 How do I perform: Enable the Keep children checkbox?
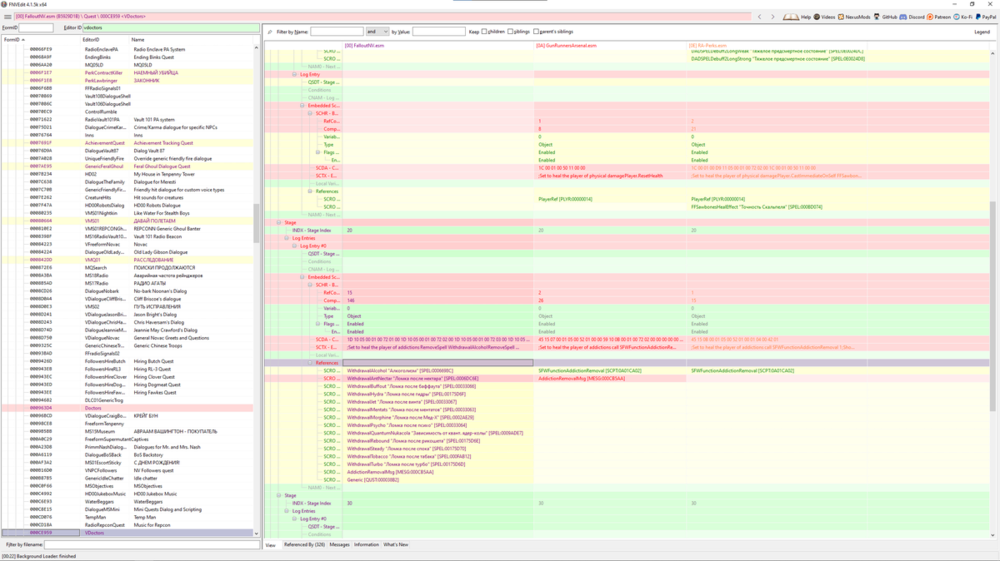pos(484,31)
